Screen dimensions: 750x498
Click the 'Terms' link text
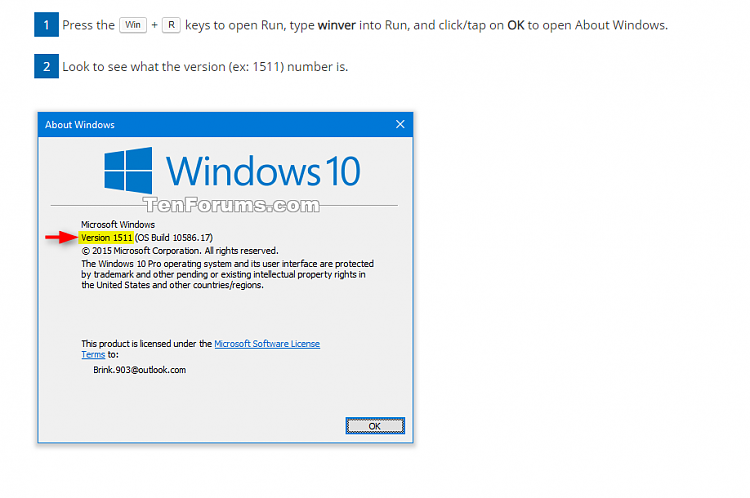click(x=93, y=354)
